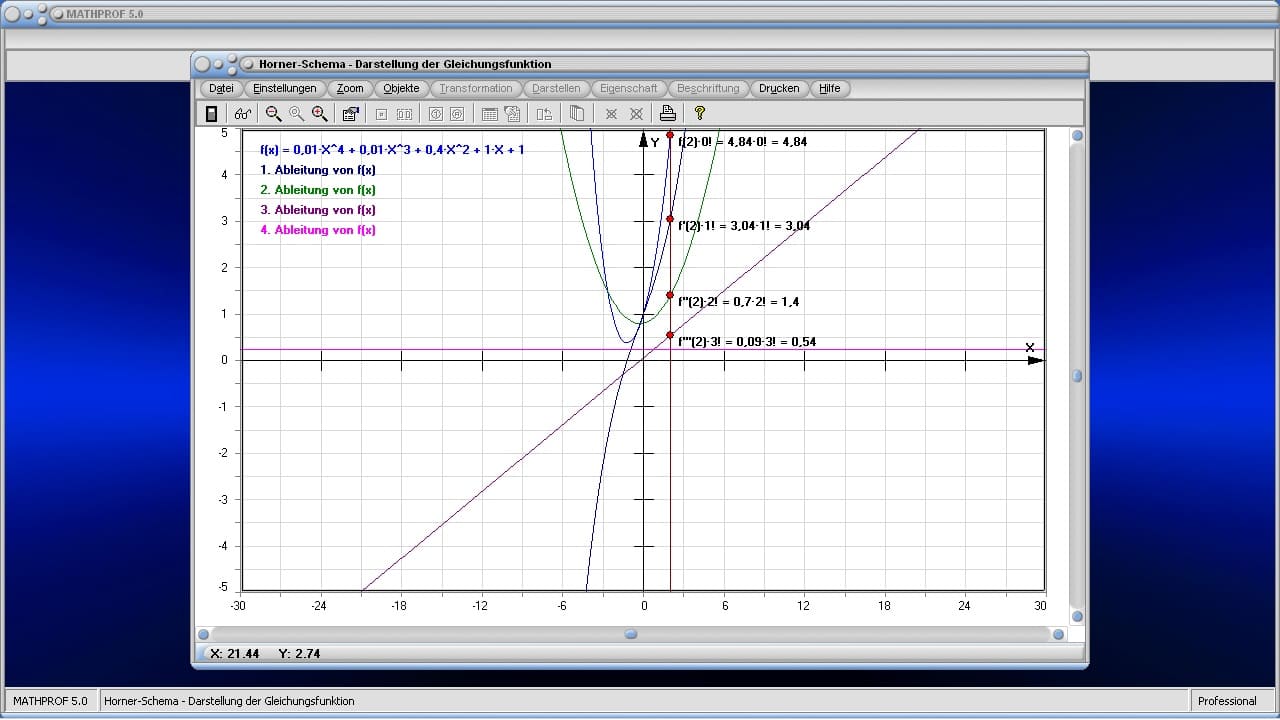Click '3. Ableitung von f(x)' legend entry
Screen dimensions: 1280x720
(x=318, y=210)
